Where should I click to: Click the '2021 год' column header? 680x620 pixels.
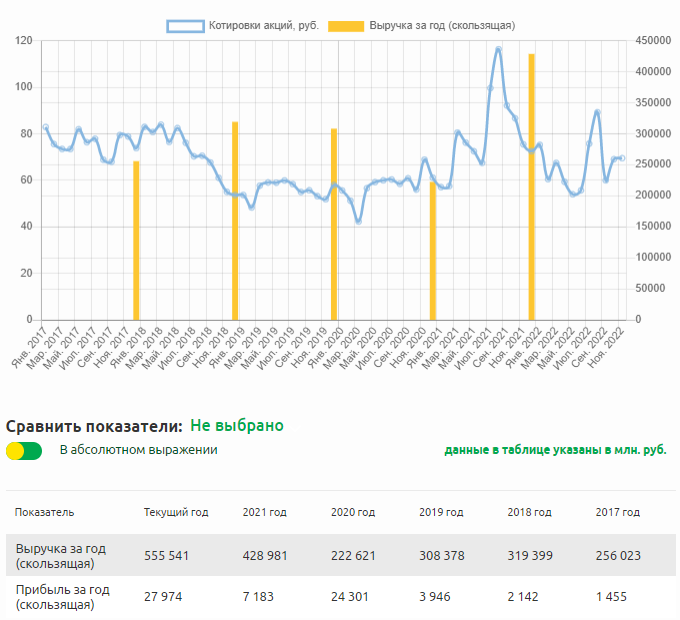264,512
